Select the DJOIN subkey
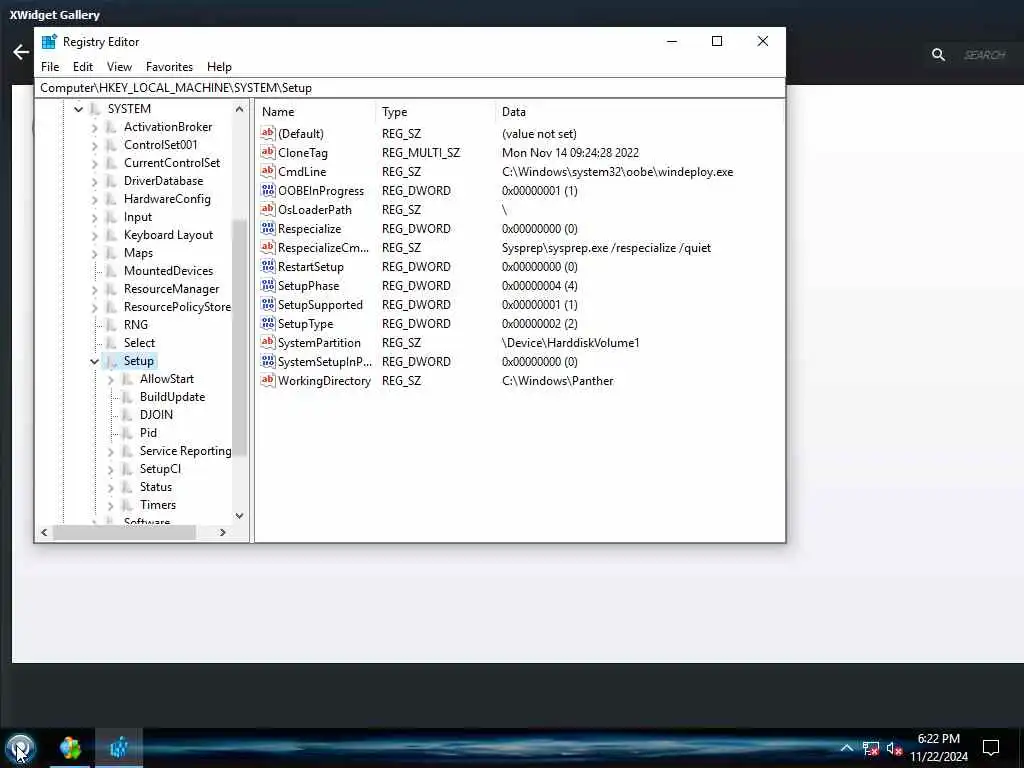This screenshot has height=768, width=1024. pyautogui.click(x=156, y=415)
